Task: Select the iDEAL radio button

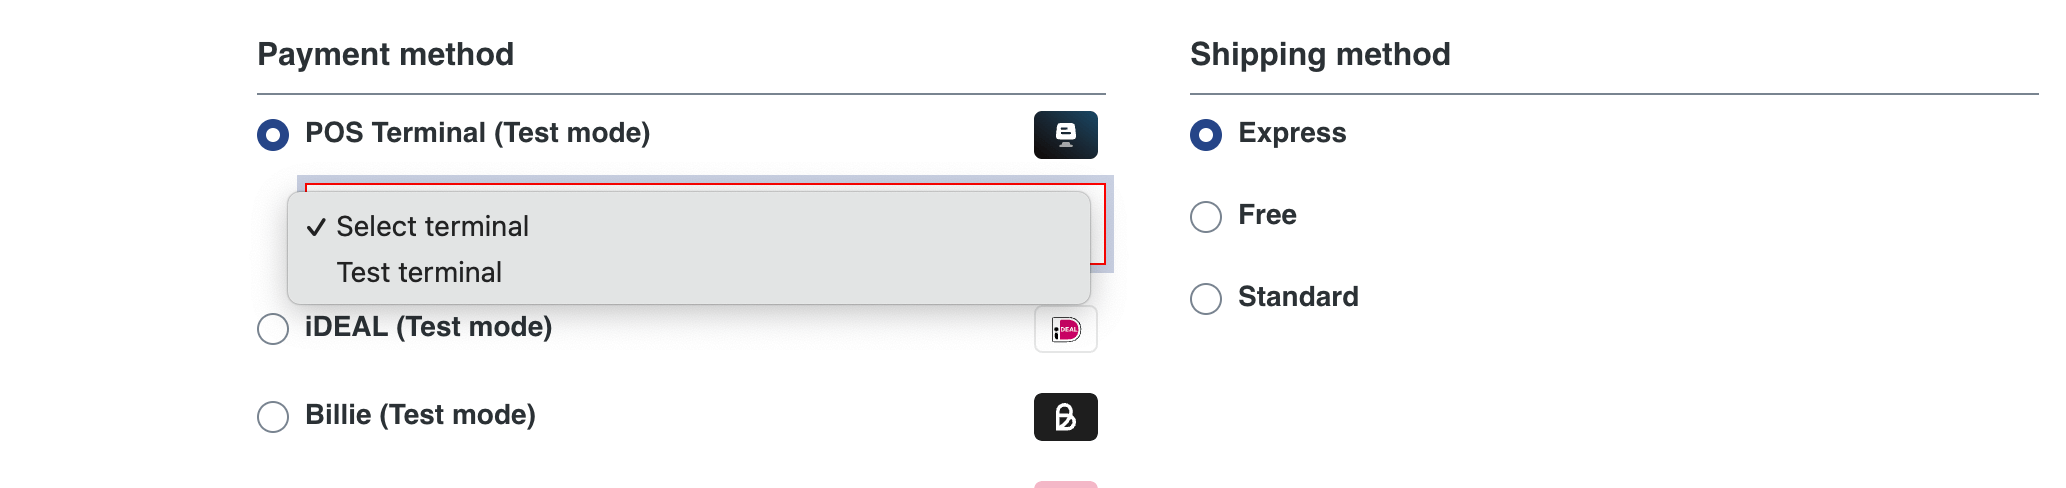Action: [x=273, y=328]
